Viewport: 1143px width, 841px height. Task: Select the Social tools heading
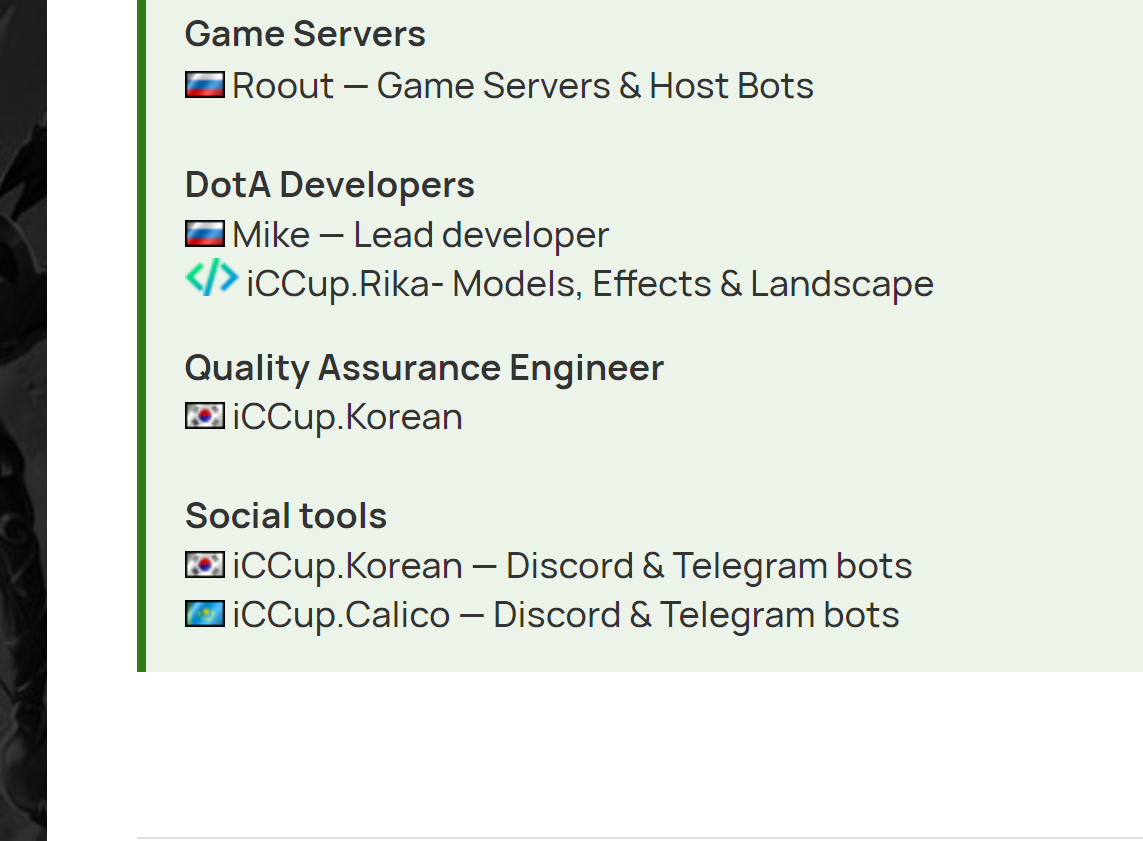[x=286, y=516]
